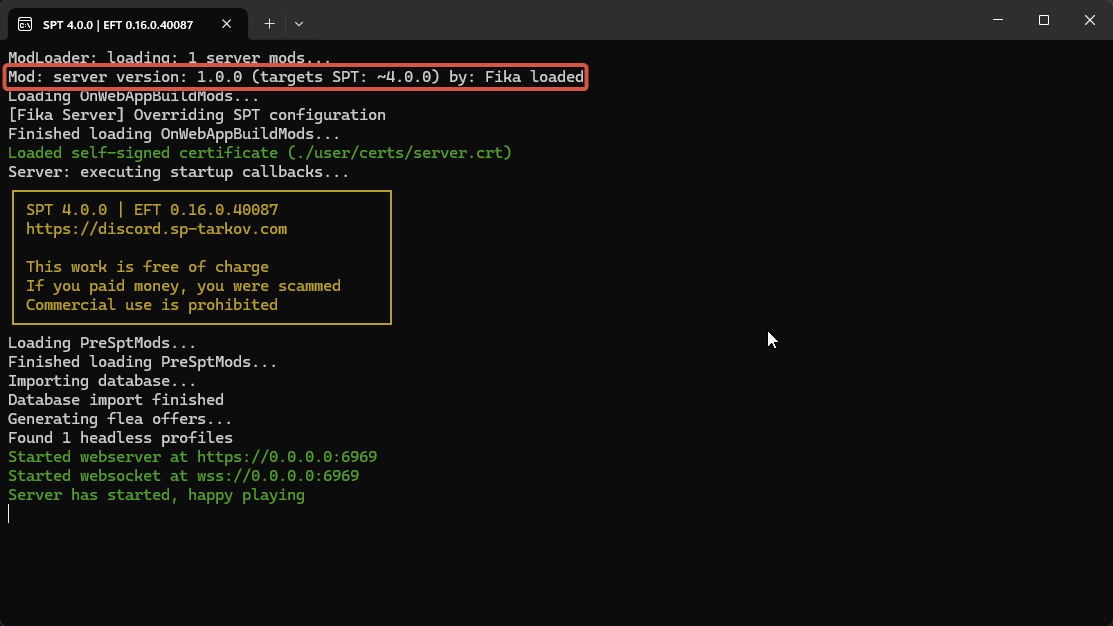This screenshot has height=626, width=1113.
Task: Click 'Commercial use is prohibited' in yellow banner
Action: point(151,305)
